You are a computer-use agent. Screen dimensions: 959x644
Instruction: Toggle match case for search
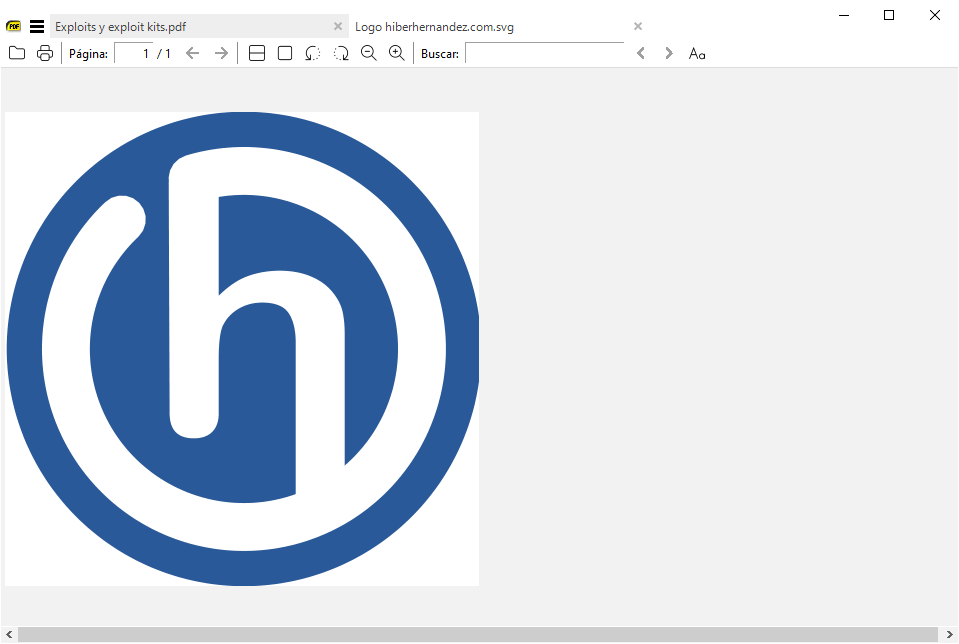coord(697,54)
